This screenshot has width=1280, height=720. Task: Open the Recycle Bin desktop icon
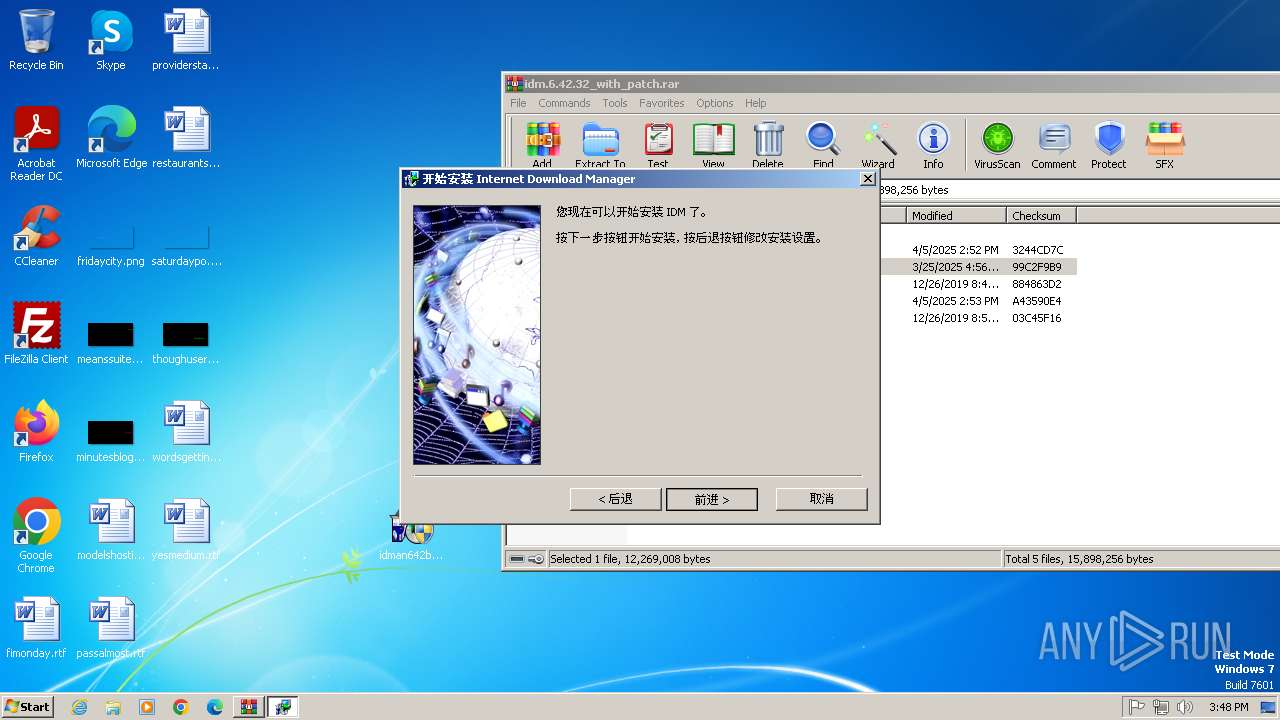(36, 40)
